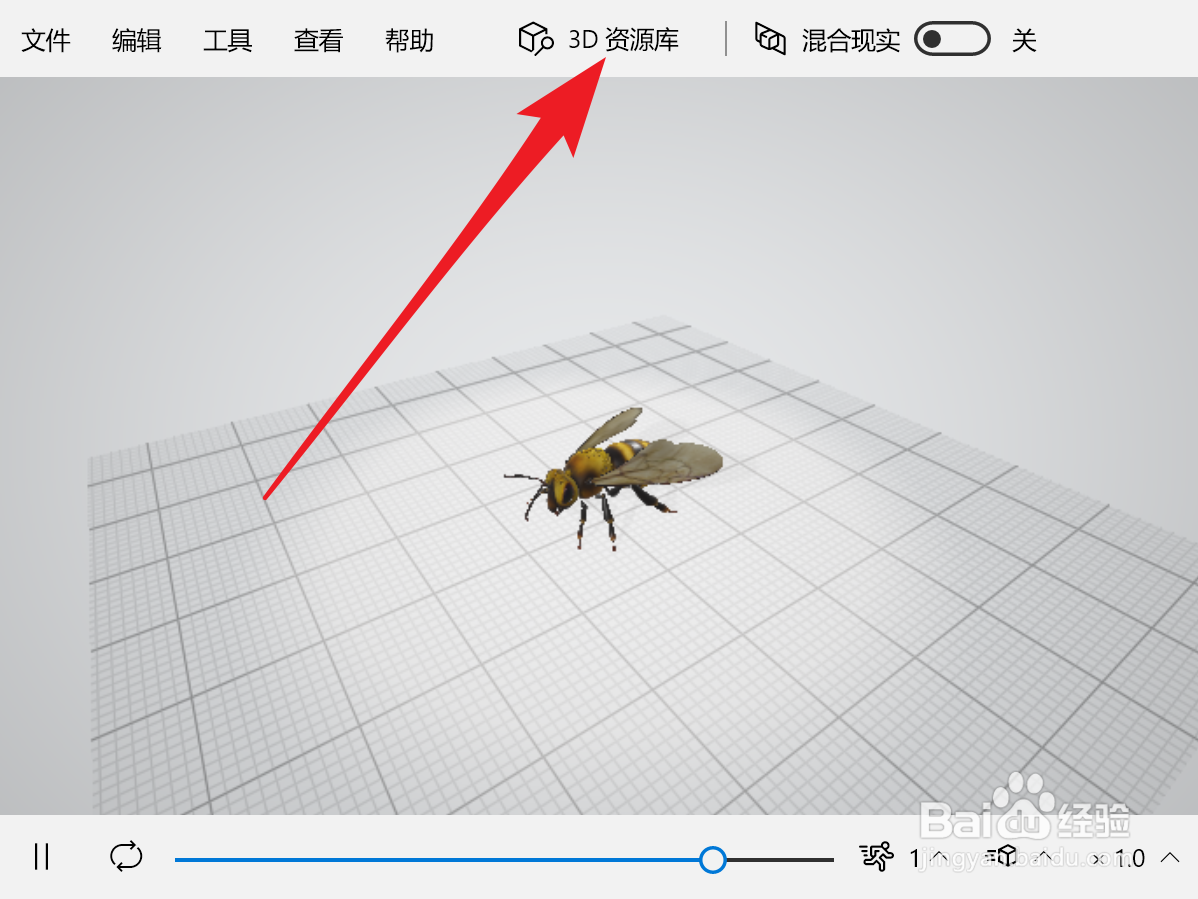The width and height of the screenshot is (1198, 899).
Task: Open the 工具 menu
Action: tap(228, 40)
